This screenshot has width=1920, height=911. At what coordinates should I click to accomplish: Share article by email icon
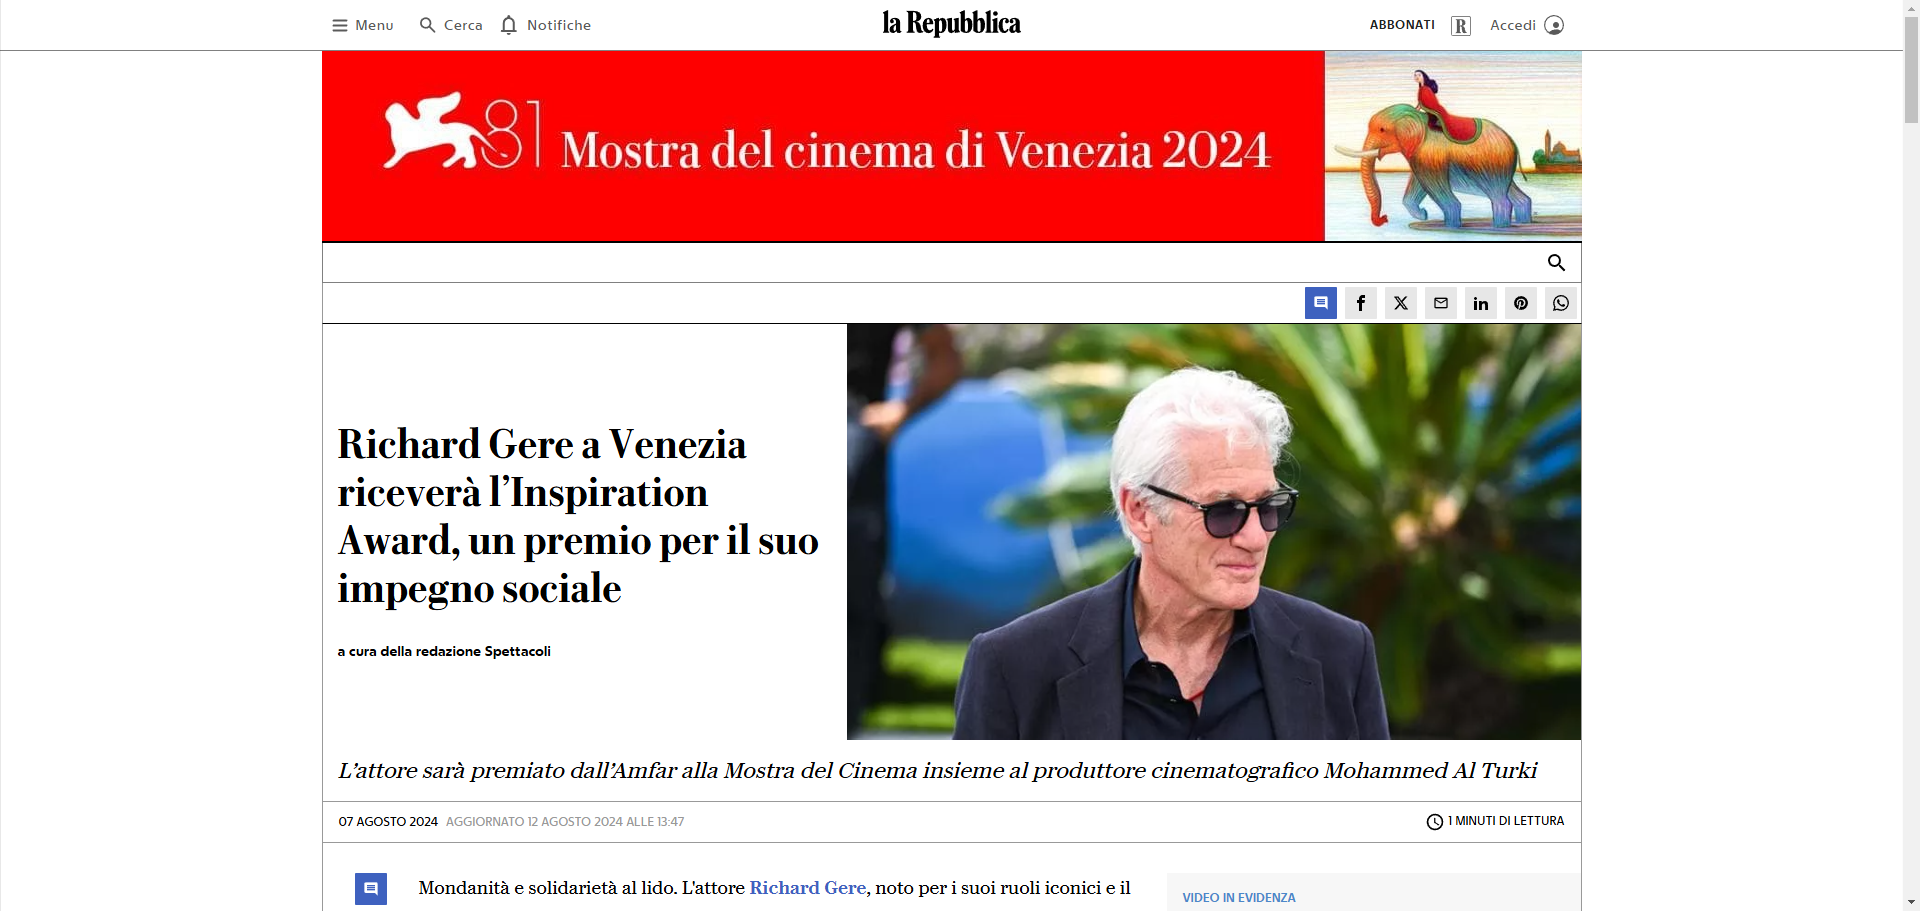tap(1441, 303)
